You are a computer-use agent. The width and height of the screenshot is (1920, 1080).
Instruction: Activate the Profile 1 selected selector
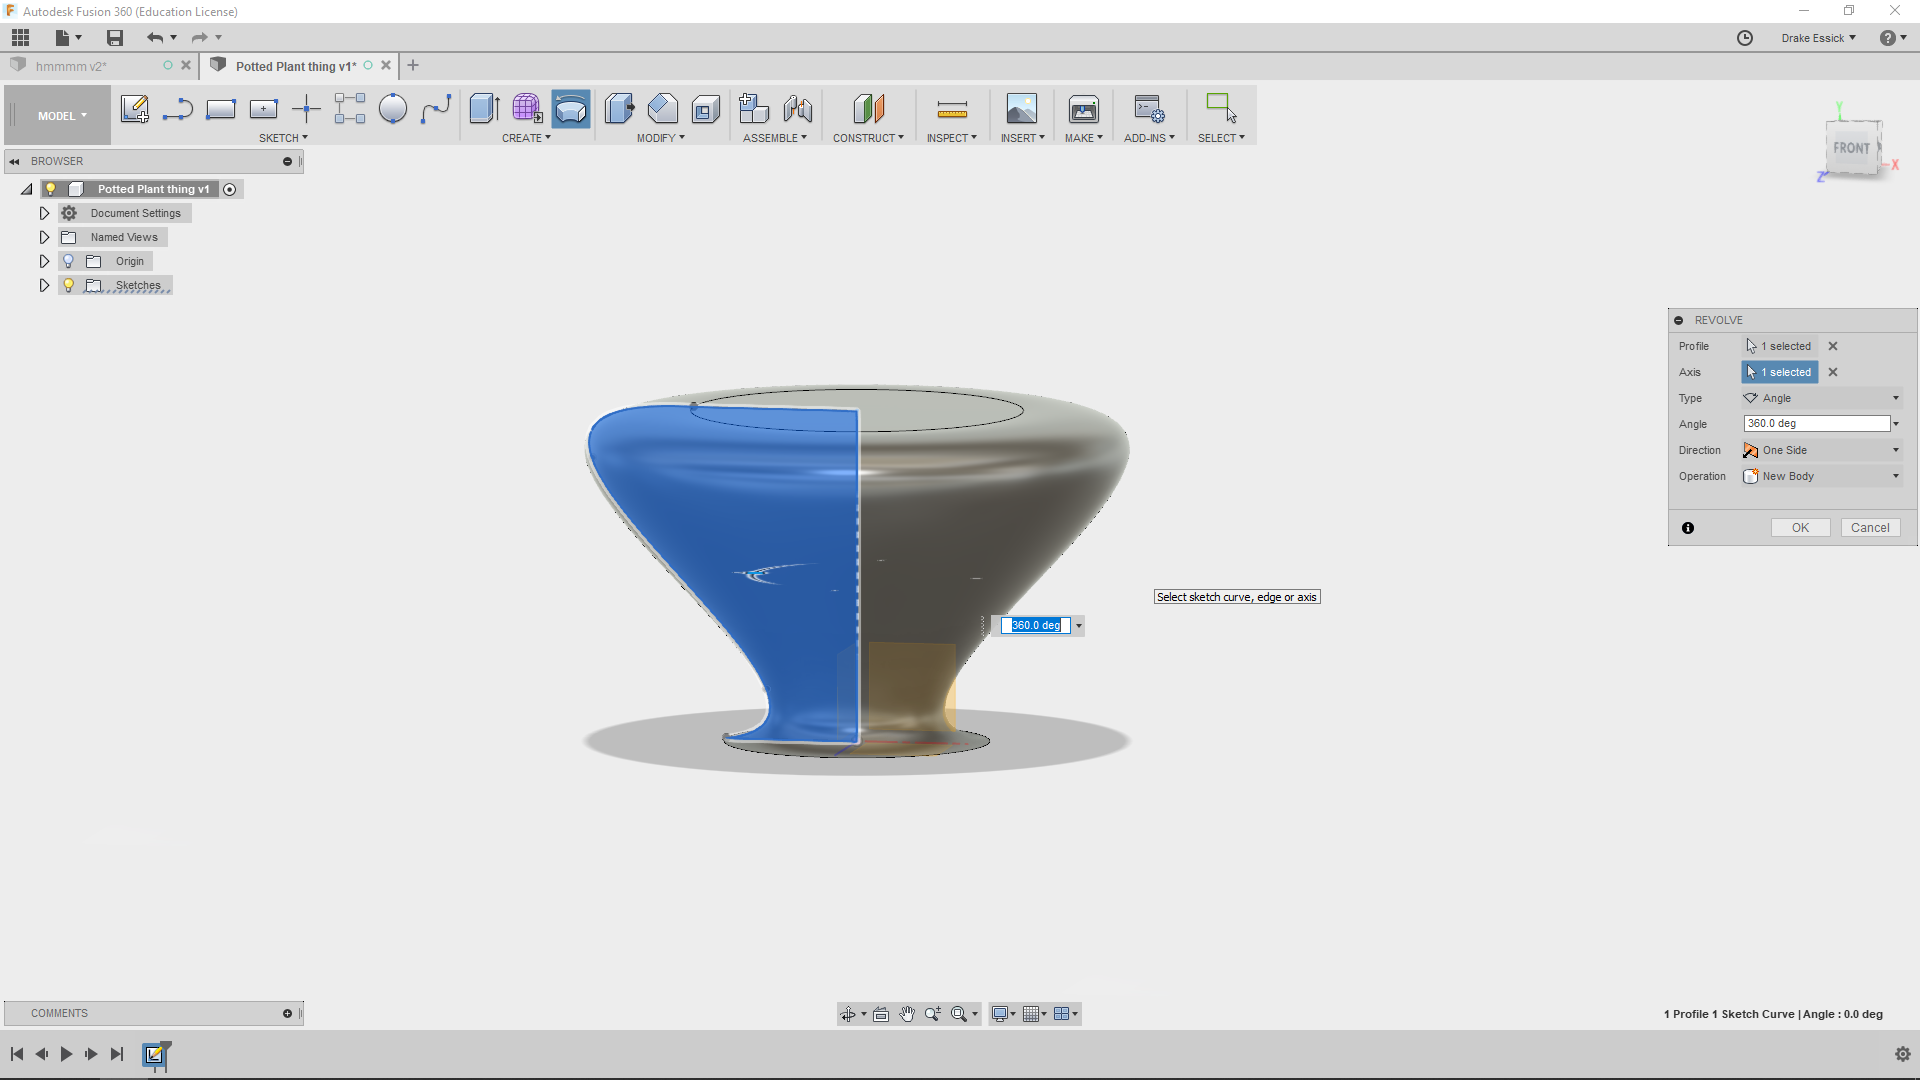1780,346
